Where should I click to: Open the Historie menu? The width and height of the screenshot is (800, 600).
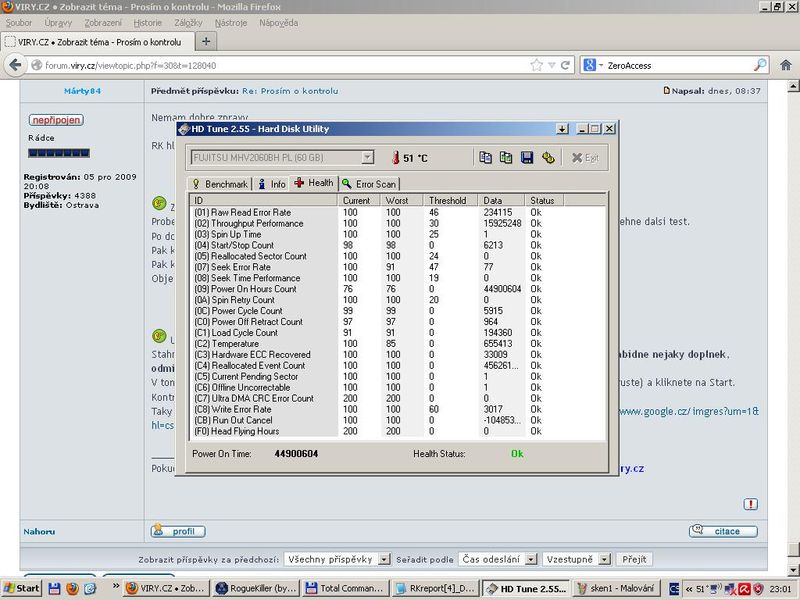point(147,23)
